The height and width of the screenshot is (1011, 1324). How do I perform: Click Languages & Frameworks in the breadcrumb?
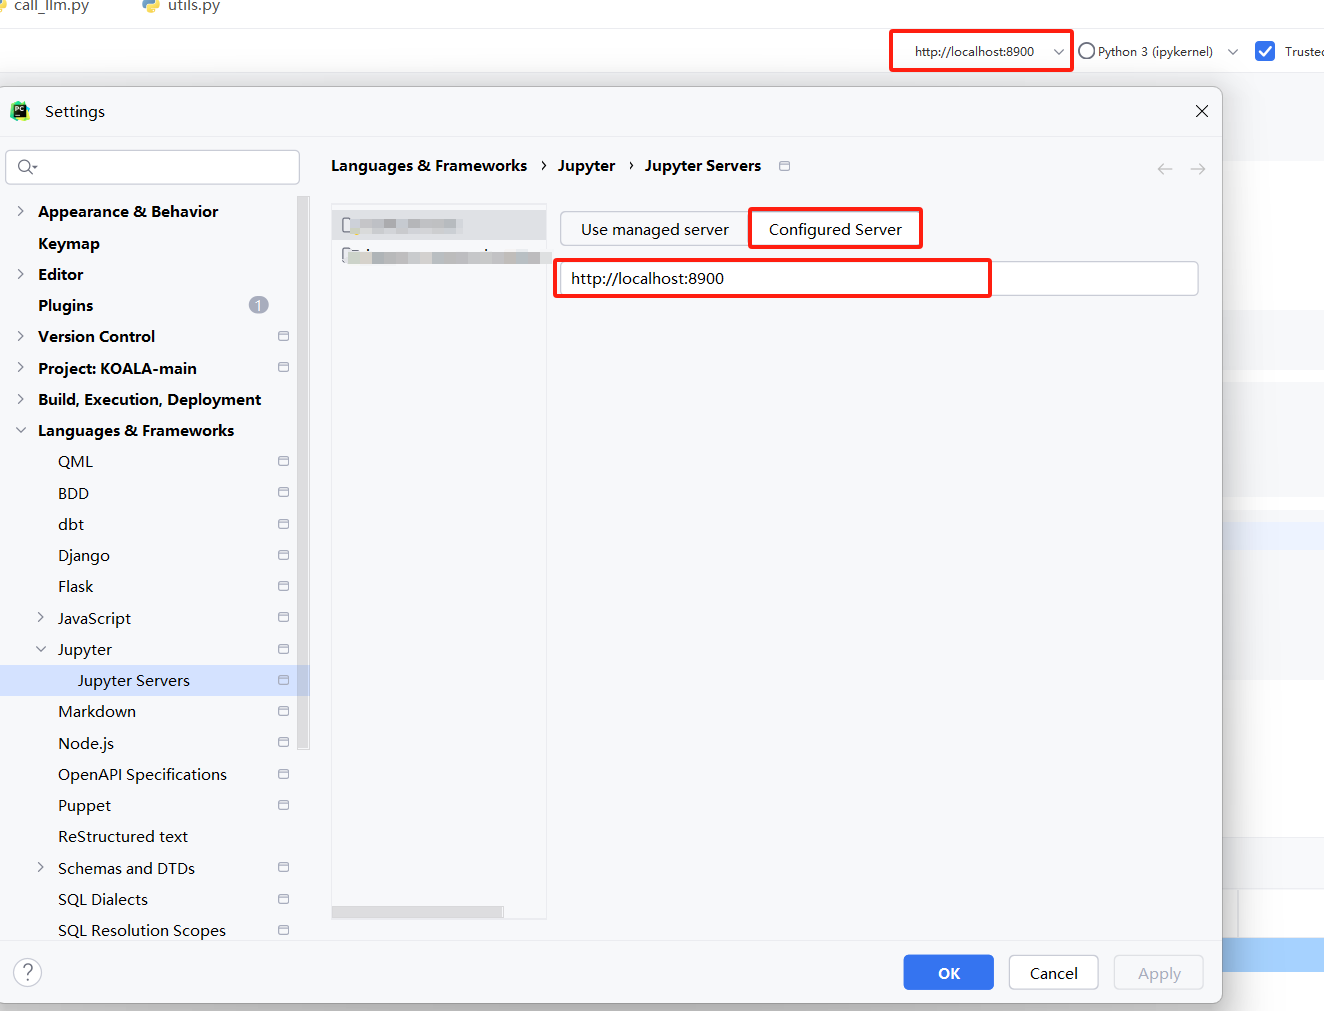429,166
